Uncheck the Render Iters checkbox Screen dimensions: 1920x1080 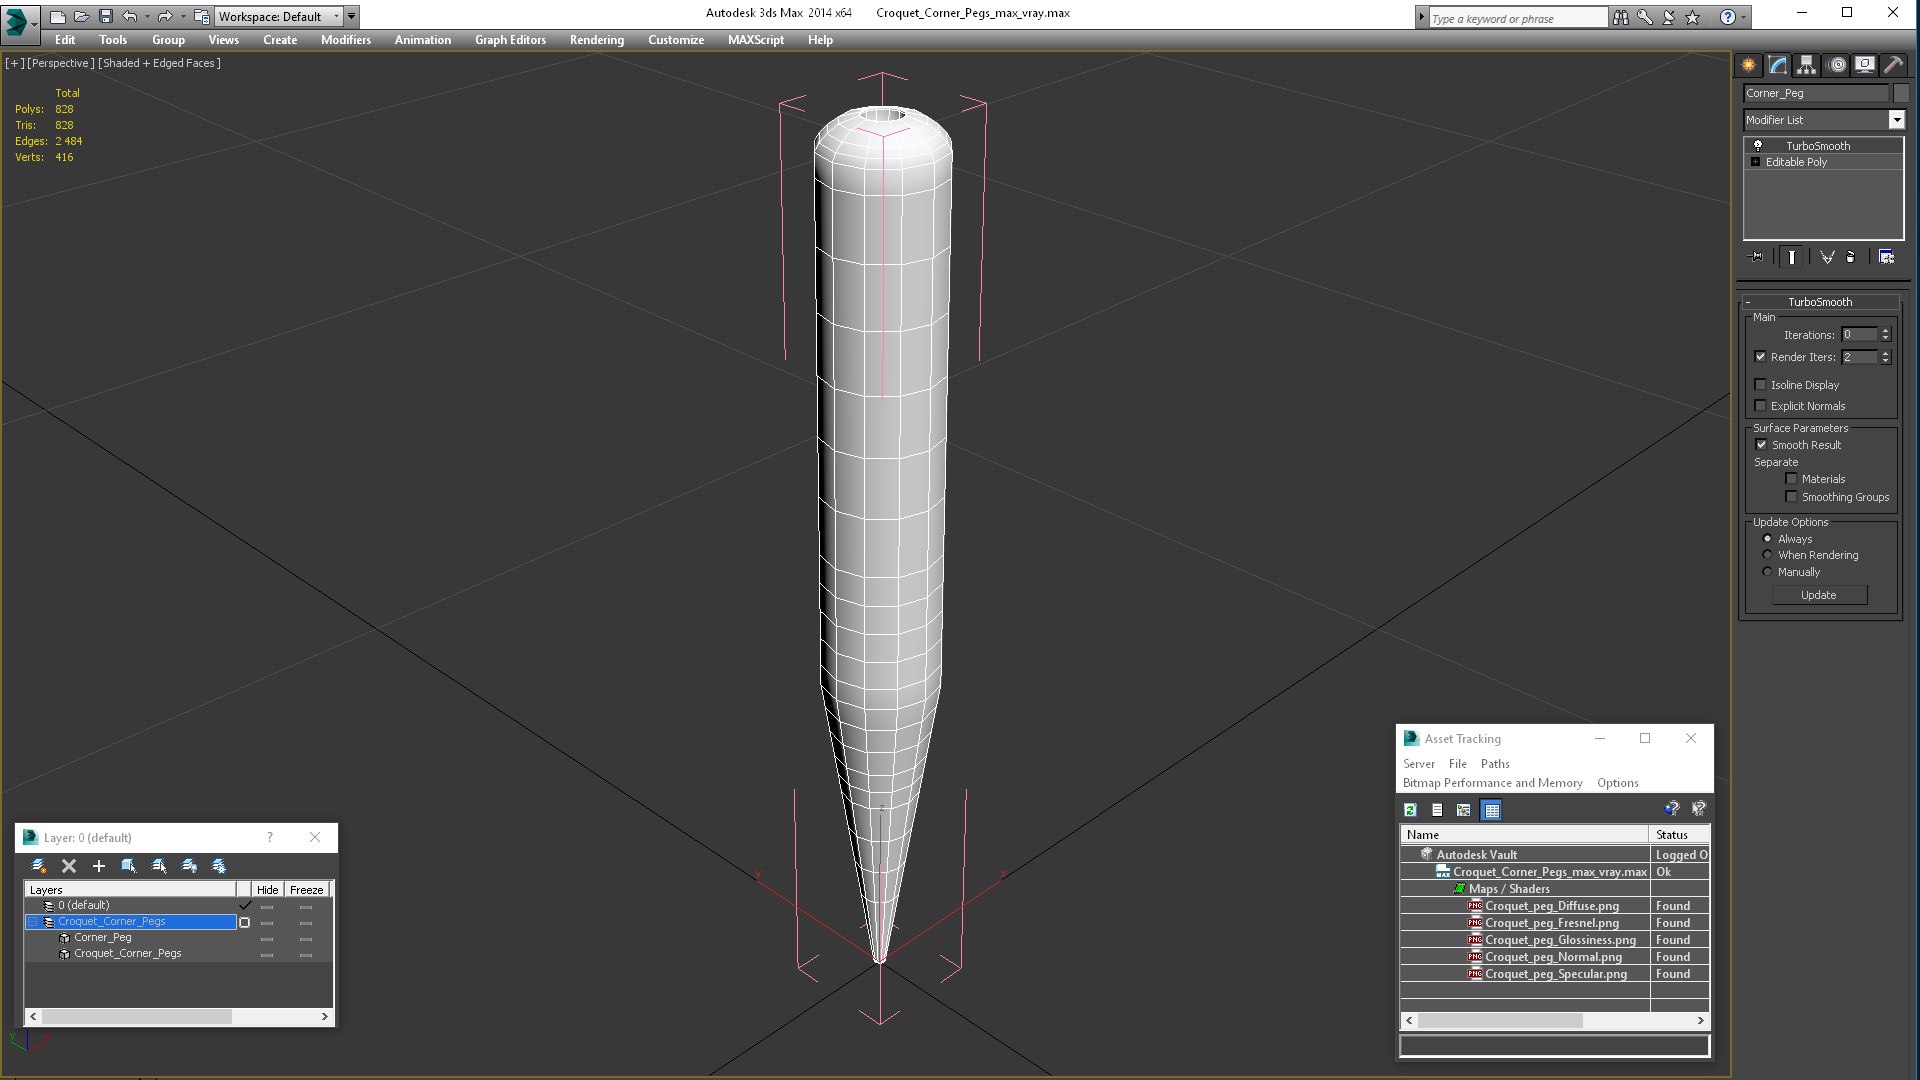point(1761,357)
